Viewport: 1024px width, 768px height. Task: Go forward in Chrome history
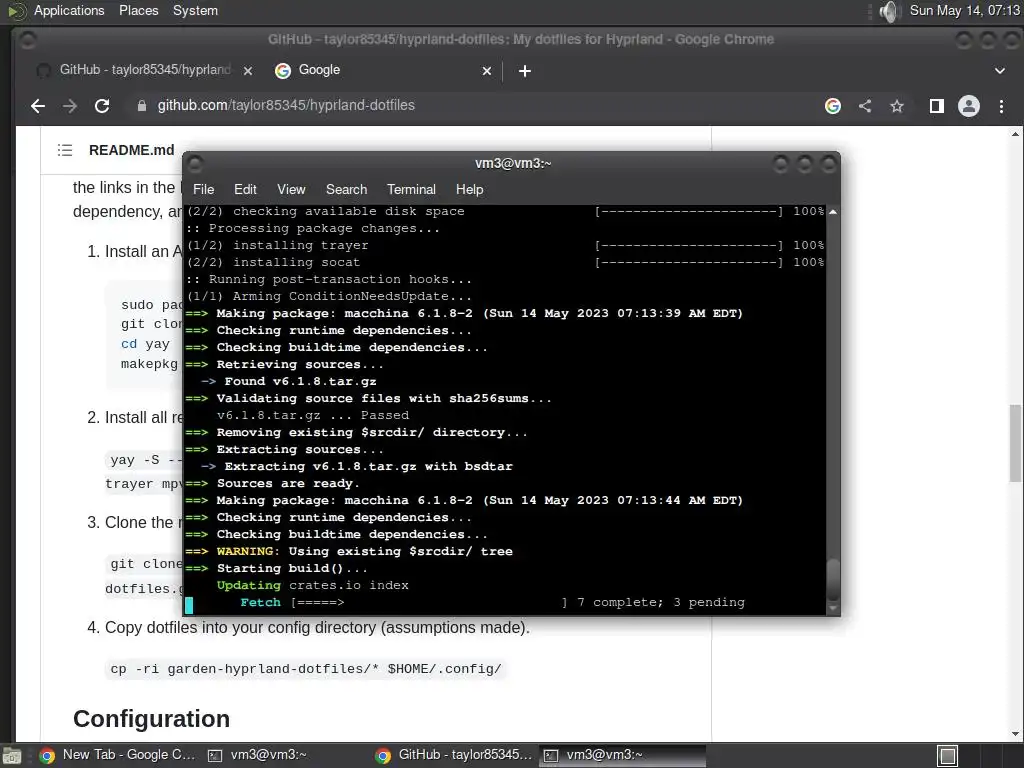point(70,106)
